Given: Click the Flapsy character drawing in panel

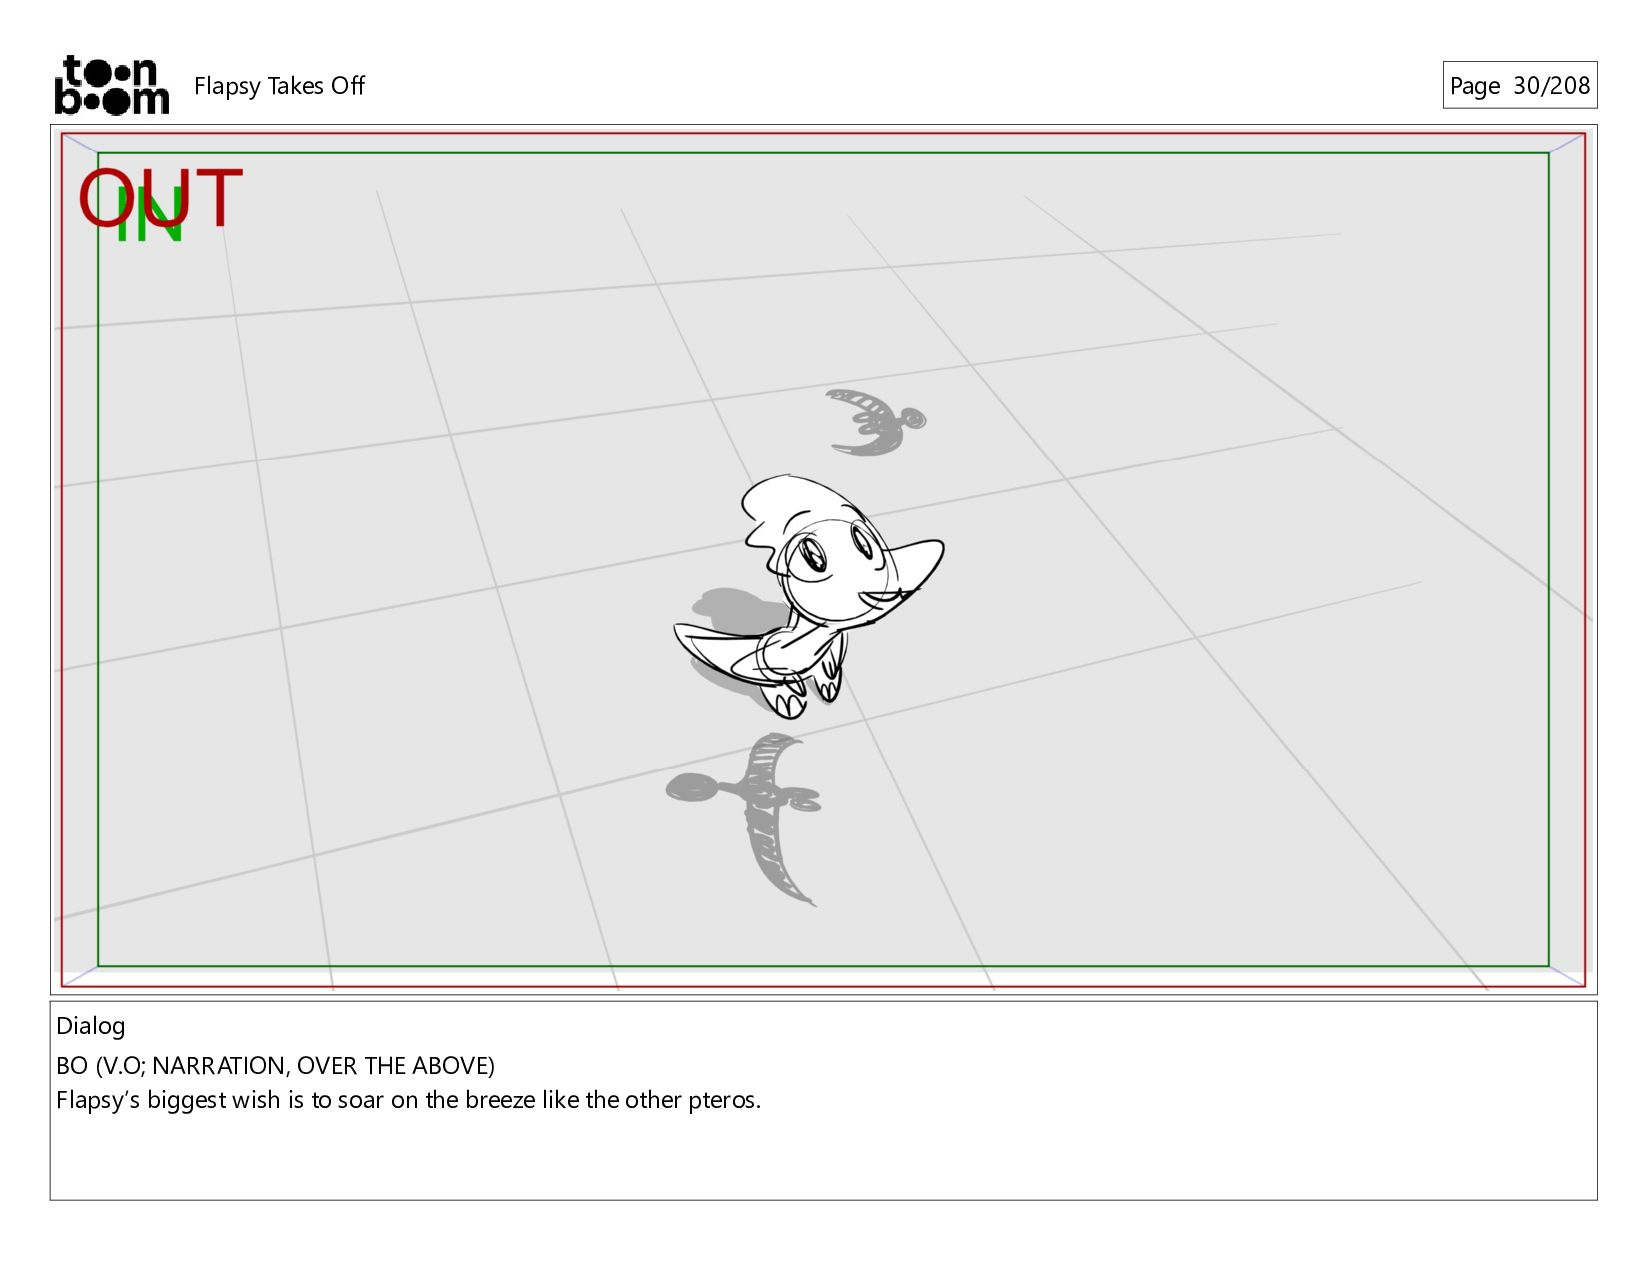Looking at the screenshot, I should pyautogui.click(x=809, y=596).
